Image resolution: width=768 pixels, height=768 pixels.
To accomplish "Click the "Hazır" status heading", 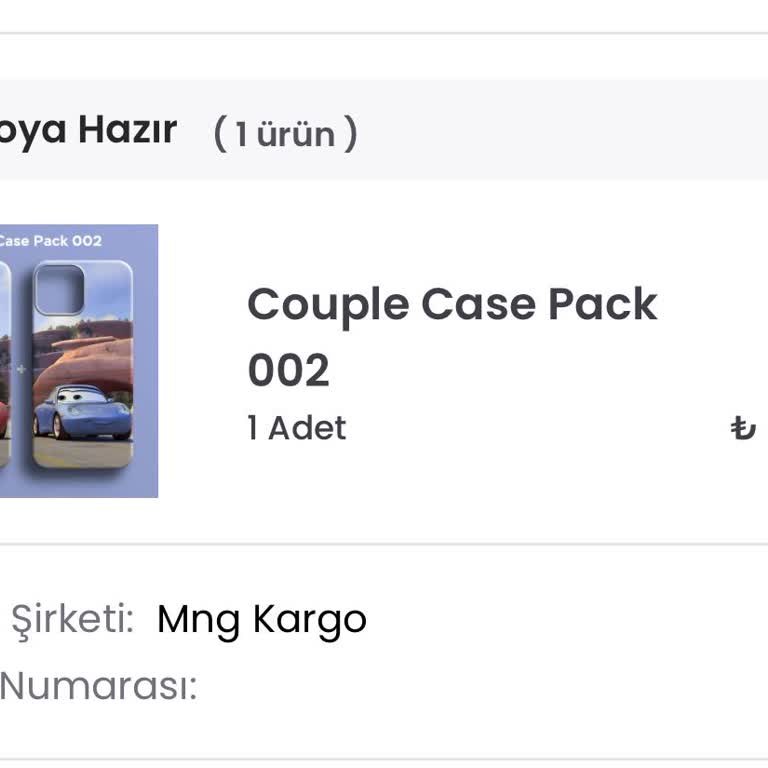I will 127,130.
